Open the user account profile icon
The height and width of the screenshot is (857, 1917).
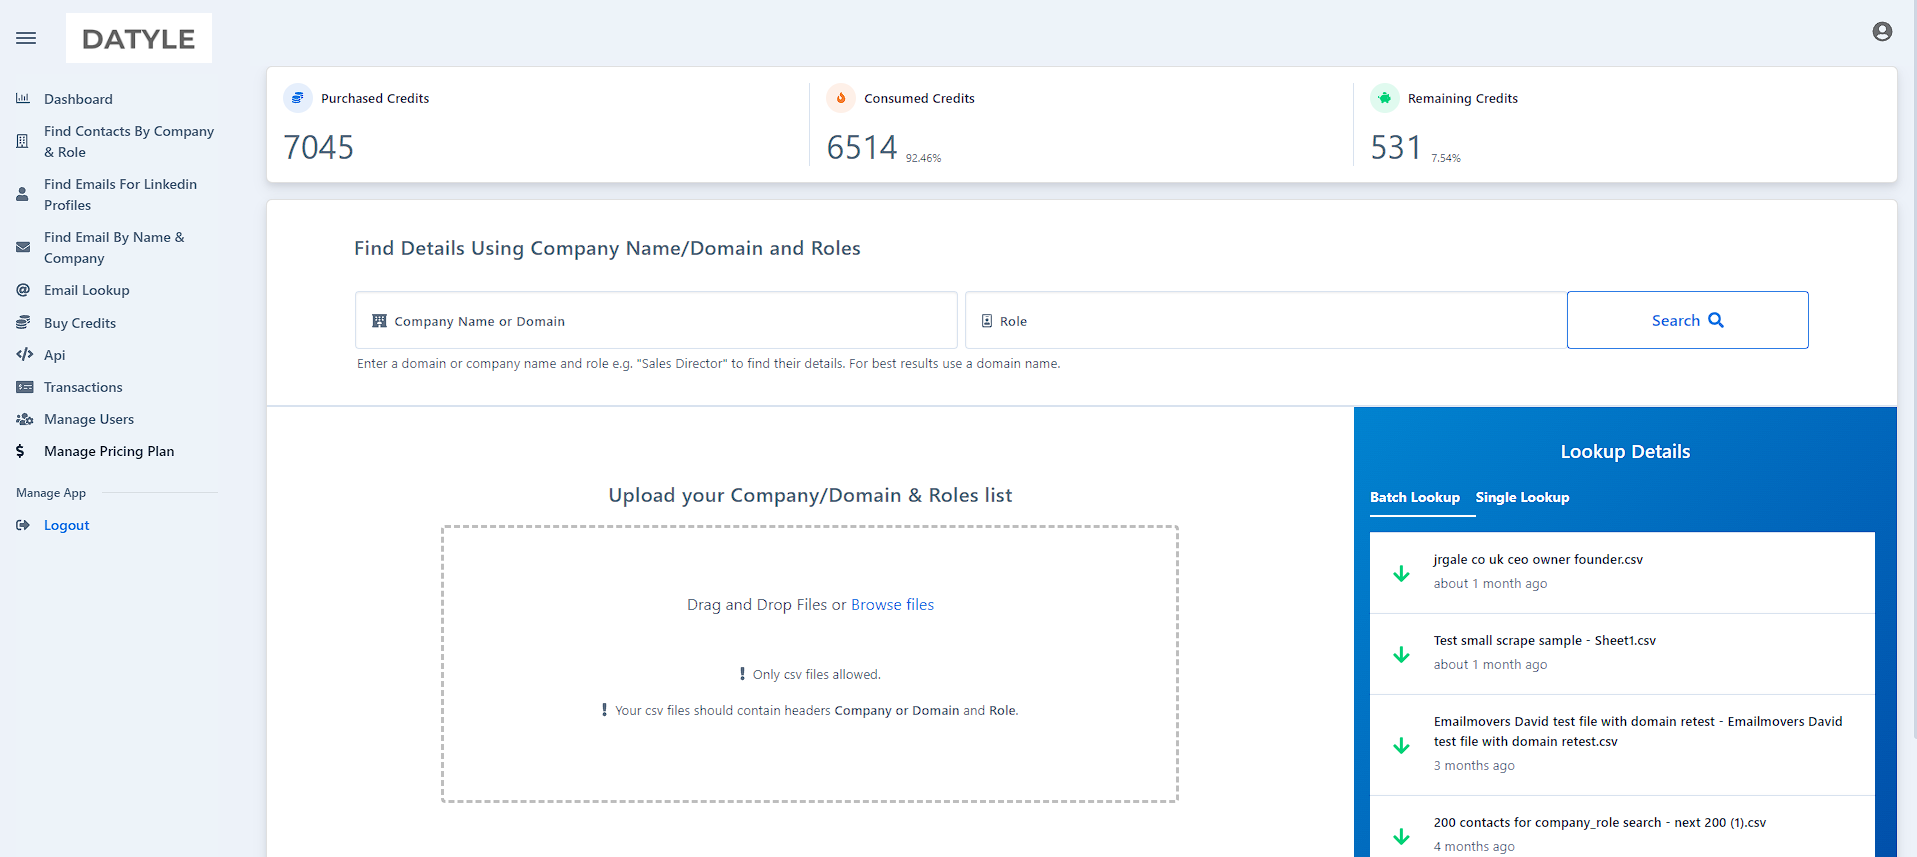[1881, 32]
